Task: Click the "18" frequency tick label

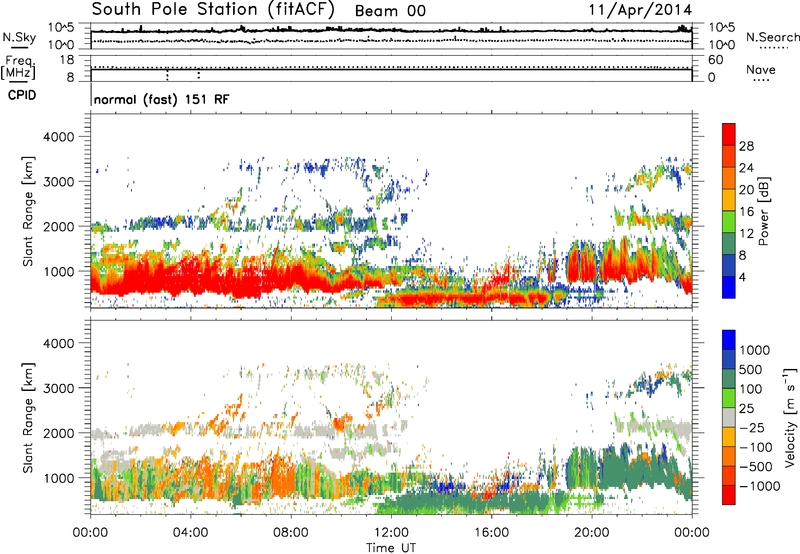Action: pos(67,60)
